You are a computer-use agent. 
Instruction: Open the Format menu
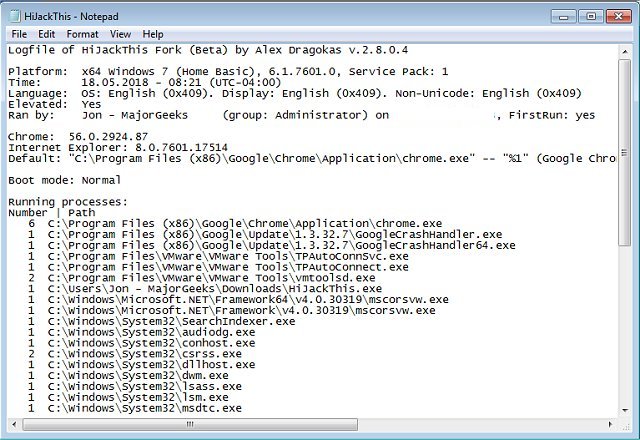82,34
